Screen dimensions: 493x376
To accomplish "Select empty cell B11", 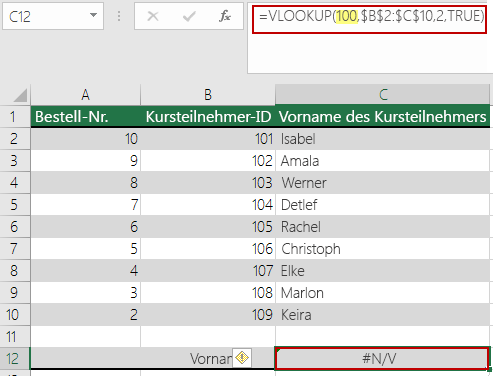I will [208, 337].
